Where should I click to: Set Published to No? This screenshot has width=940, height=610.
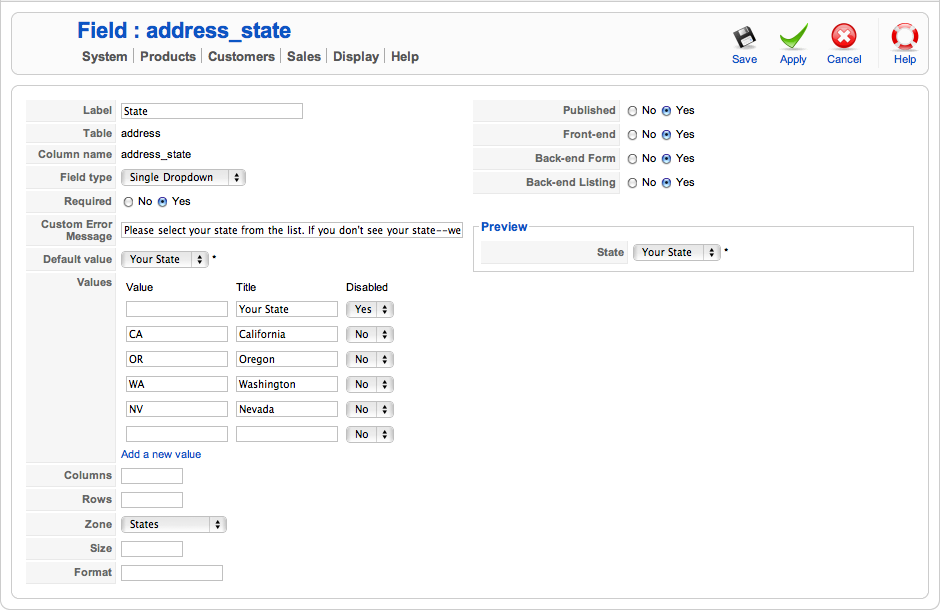(632, 111)
